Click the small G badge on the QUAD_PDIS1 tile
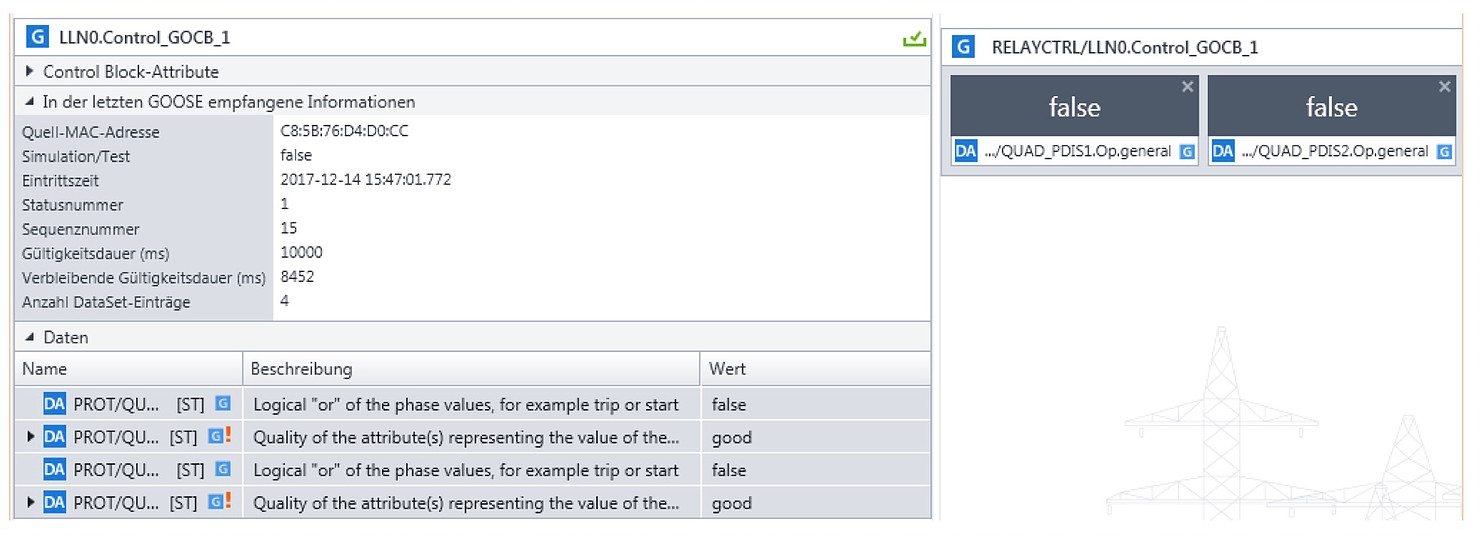The height and width of the screenshot is (537, 1480). [1187, 152]
